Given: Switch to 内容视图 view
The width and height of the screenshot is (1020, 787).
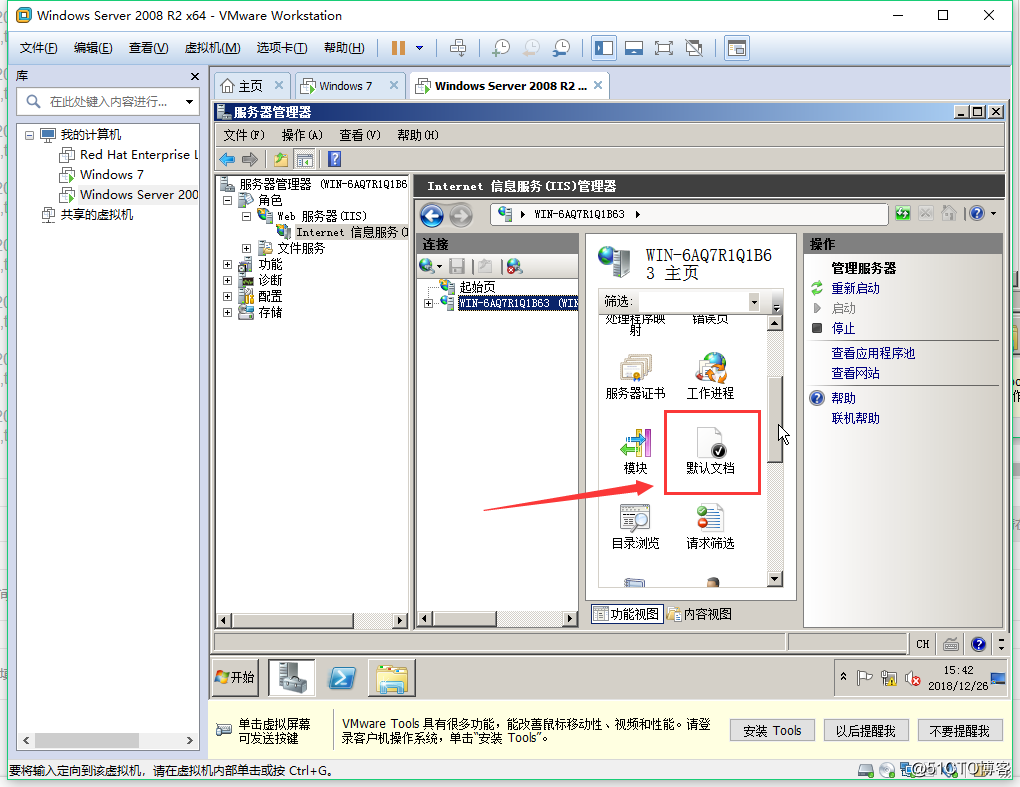Looking at the screenshot, I should tap(699, 614).
